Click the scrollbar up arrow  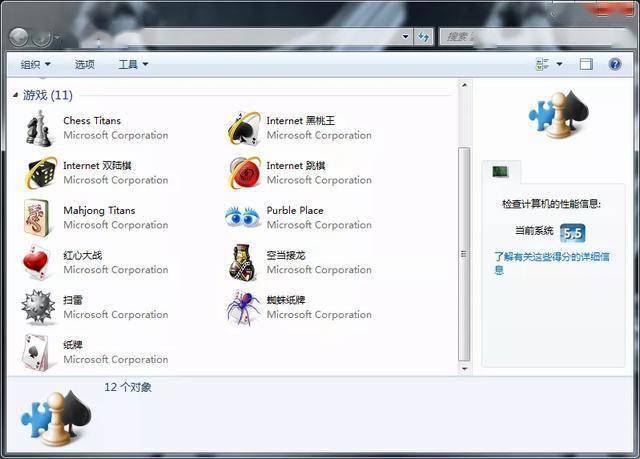(464, 85)
